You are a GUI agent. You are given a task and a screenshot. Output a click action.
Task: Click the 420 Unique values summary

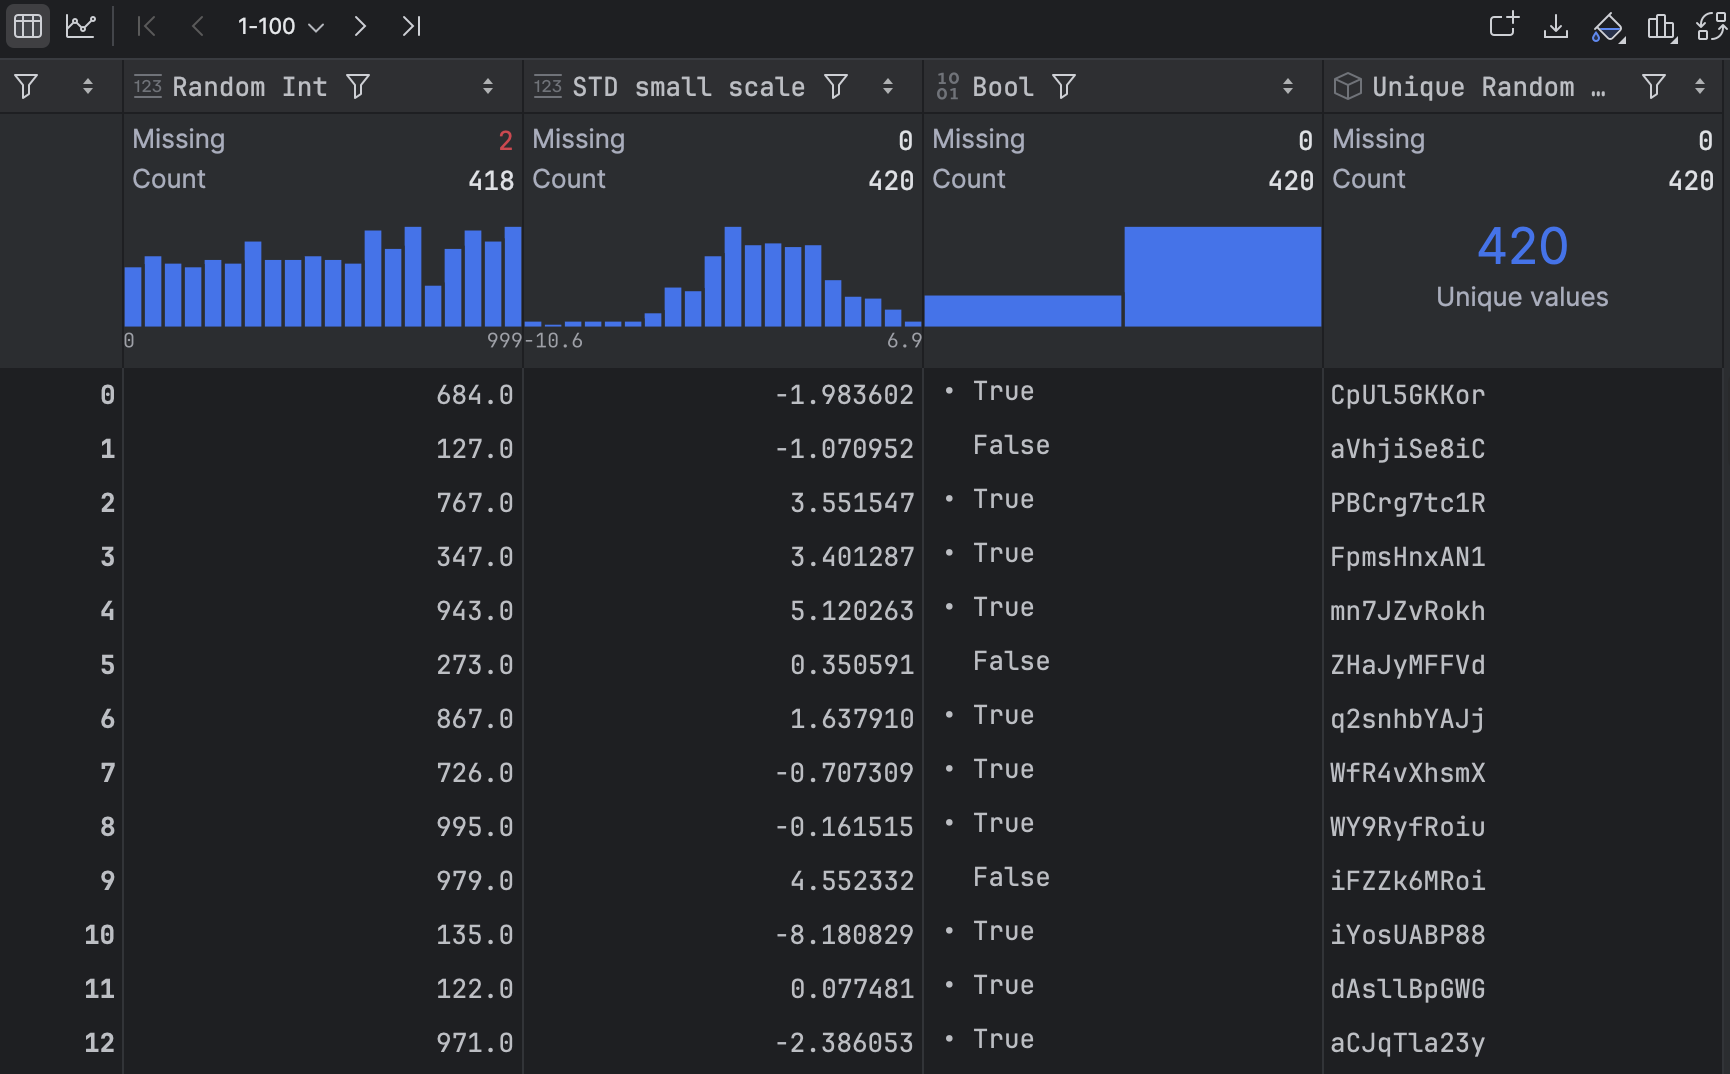1523,266
